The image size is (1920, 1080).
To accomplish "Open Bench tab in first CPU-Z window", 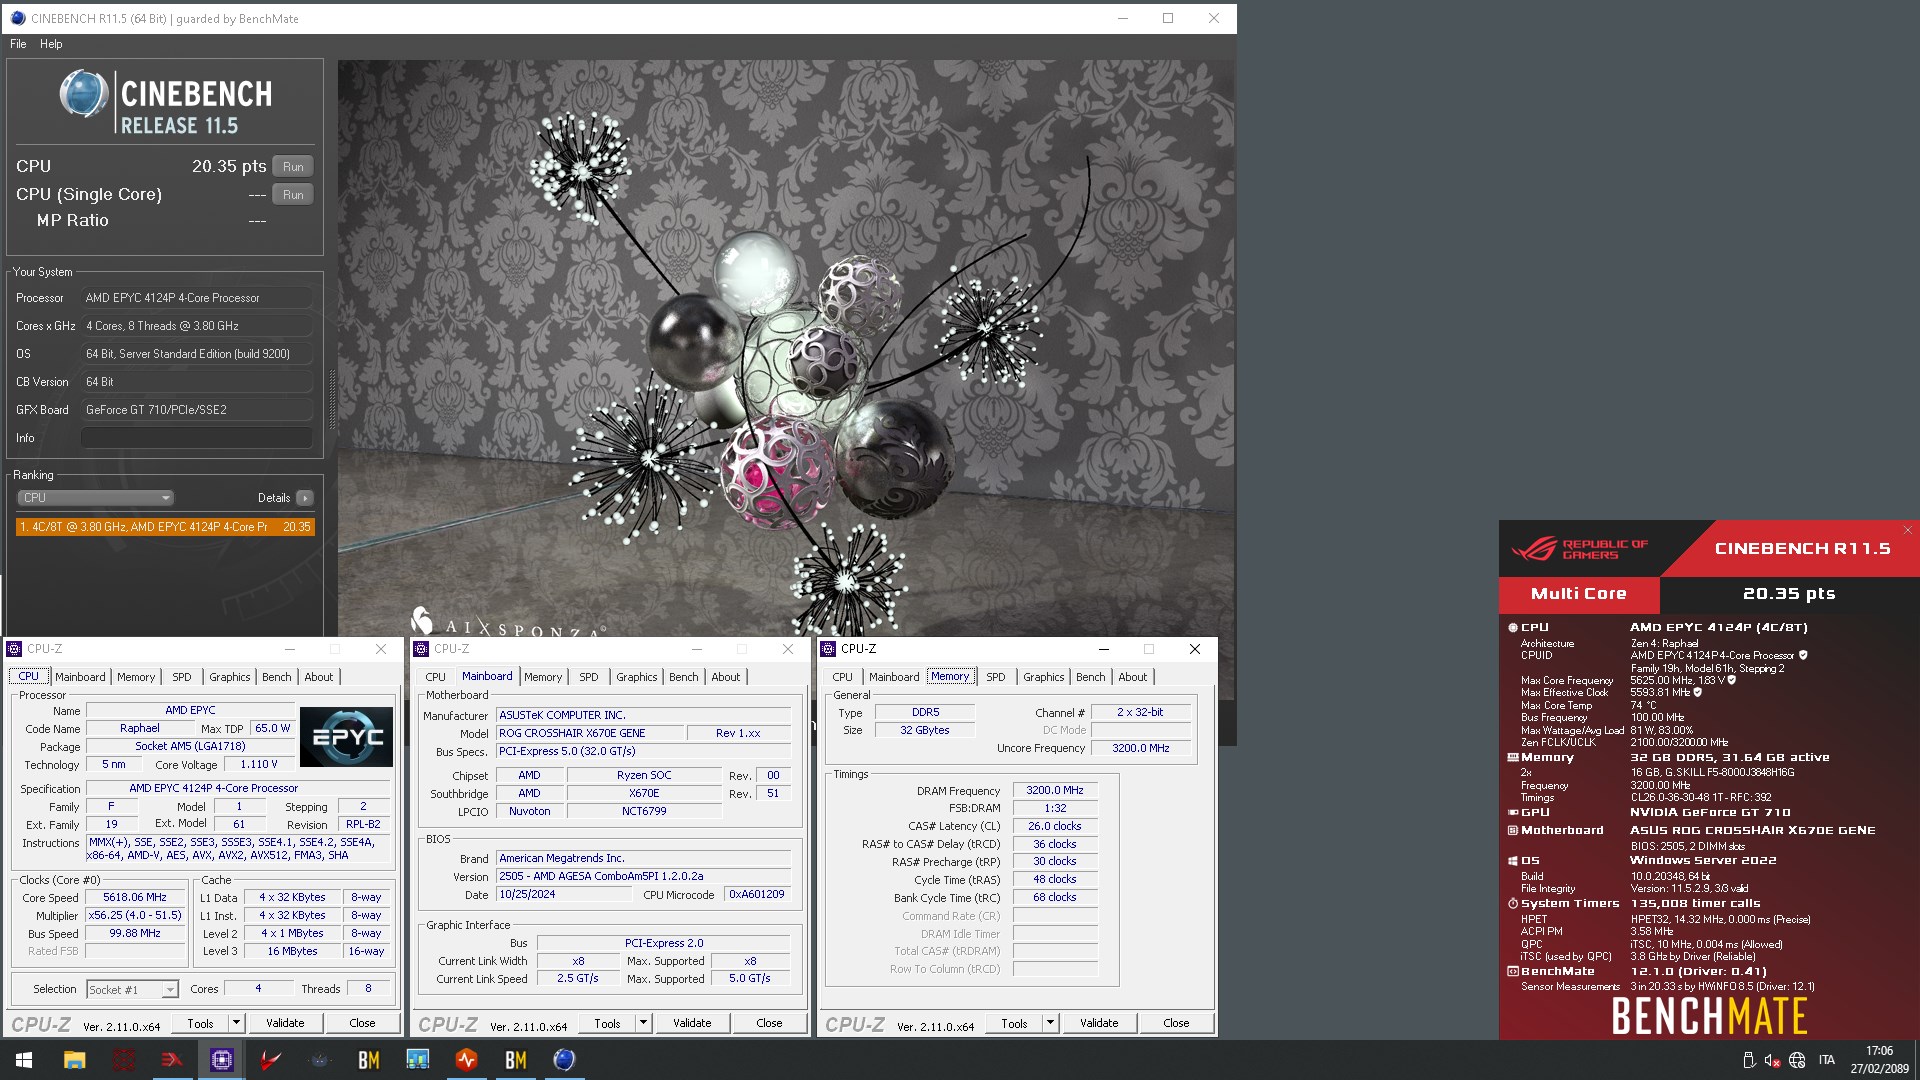I will click(x=277, y=677).
